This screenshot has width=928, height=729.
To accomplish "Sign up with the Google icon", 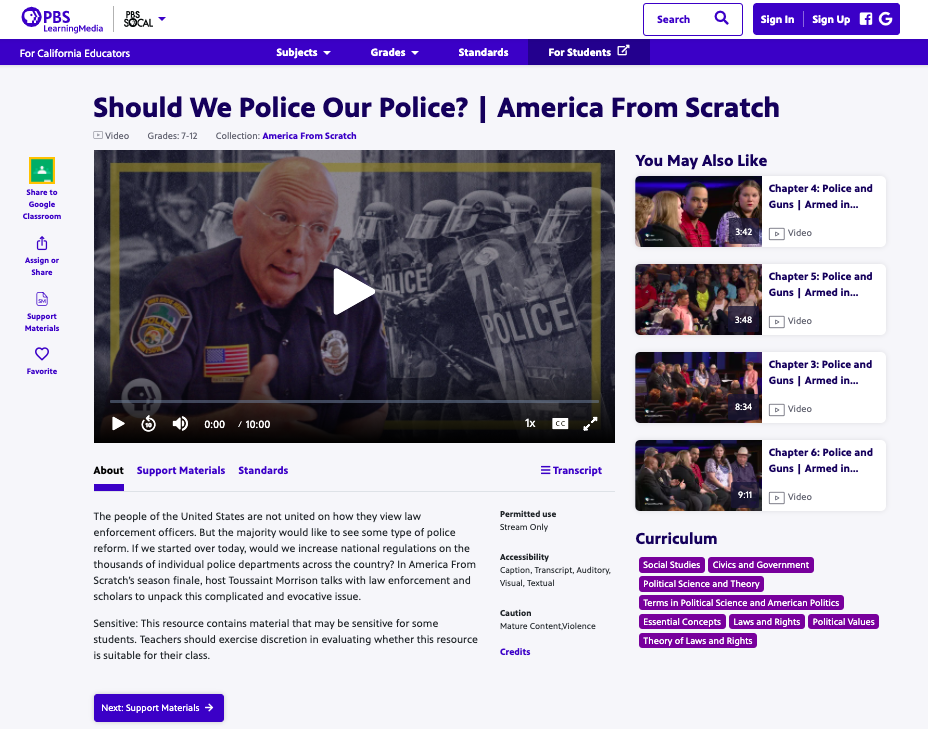I will click(x=884, y=18).
